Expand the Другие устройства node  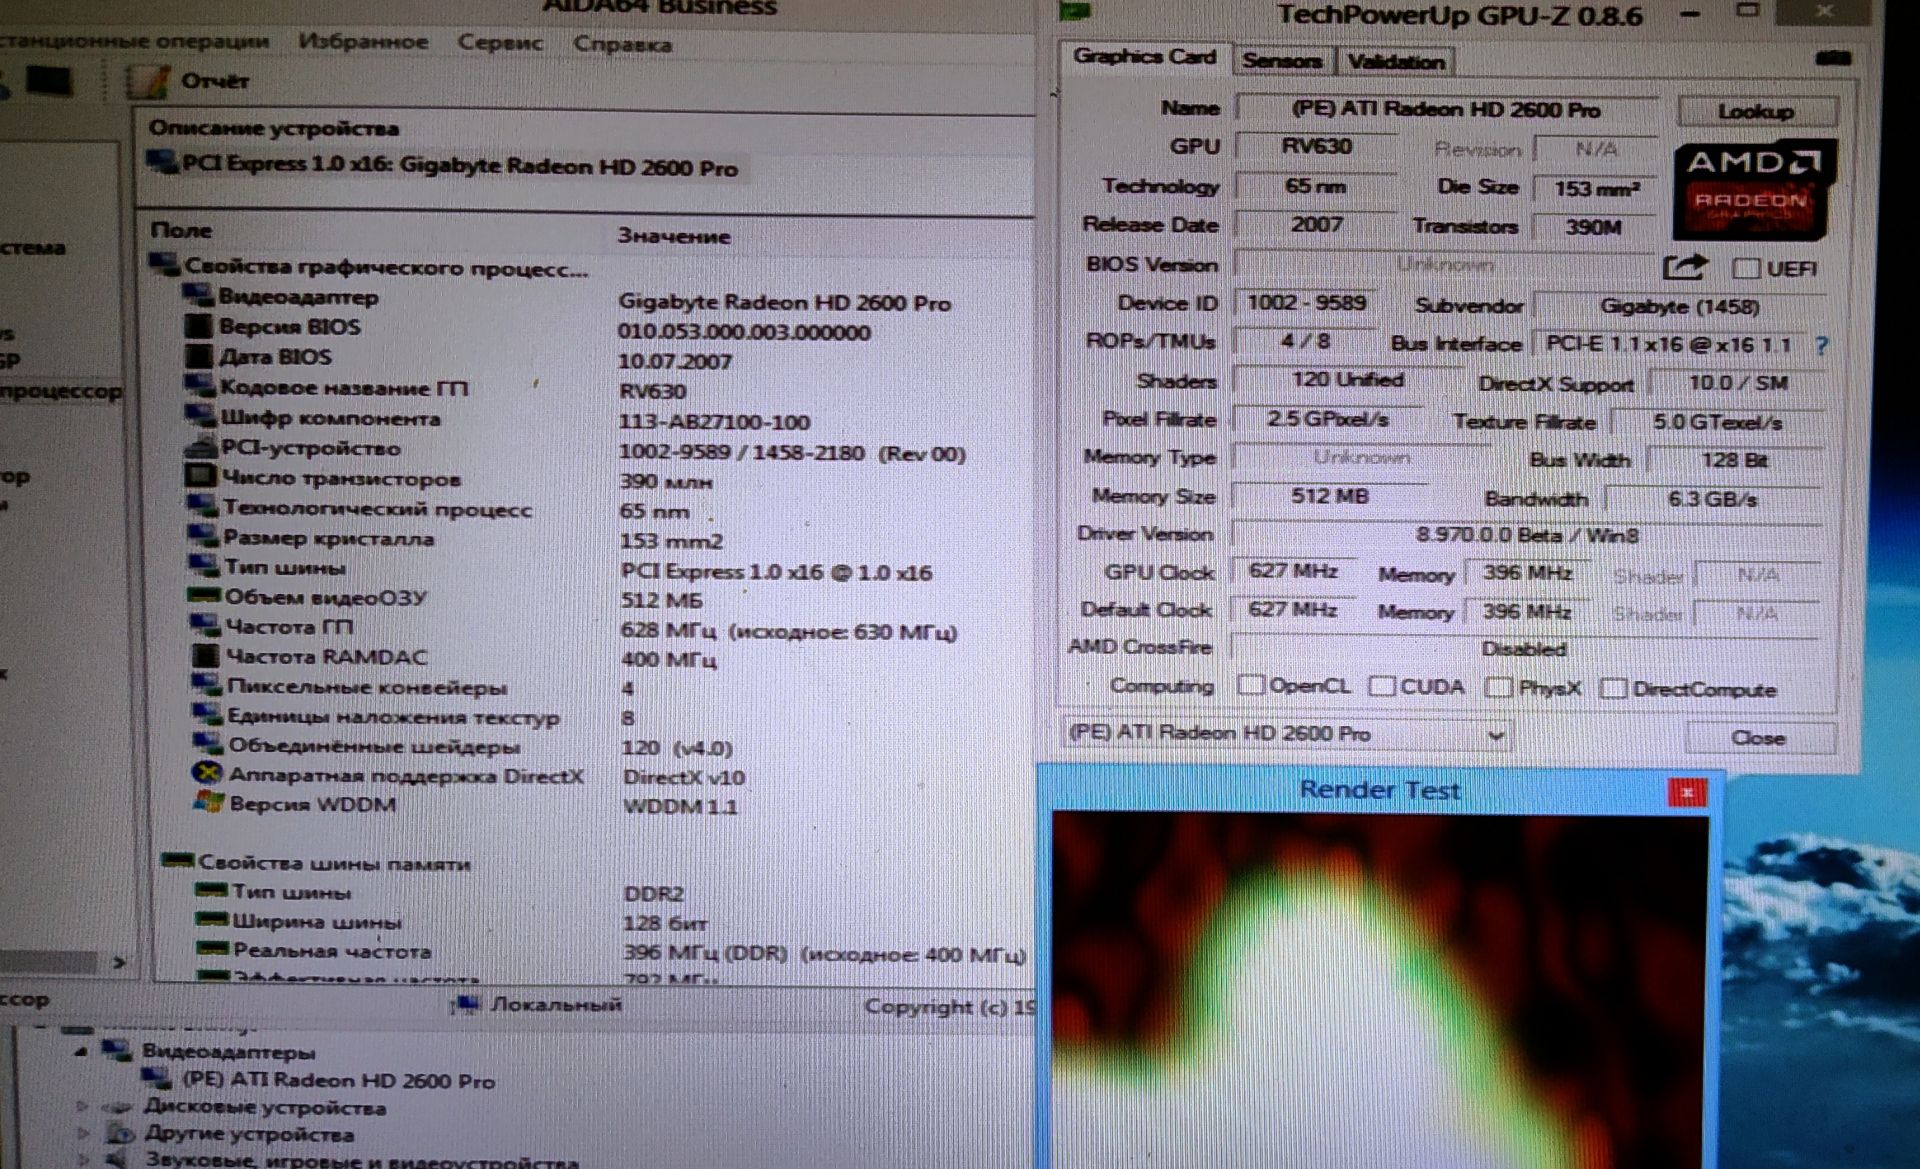(85, 1134)
